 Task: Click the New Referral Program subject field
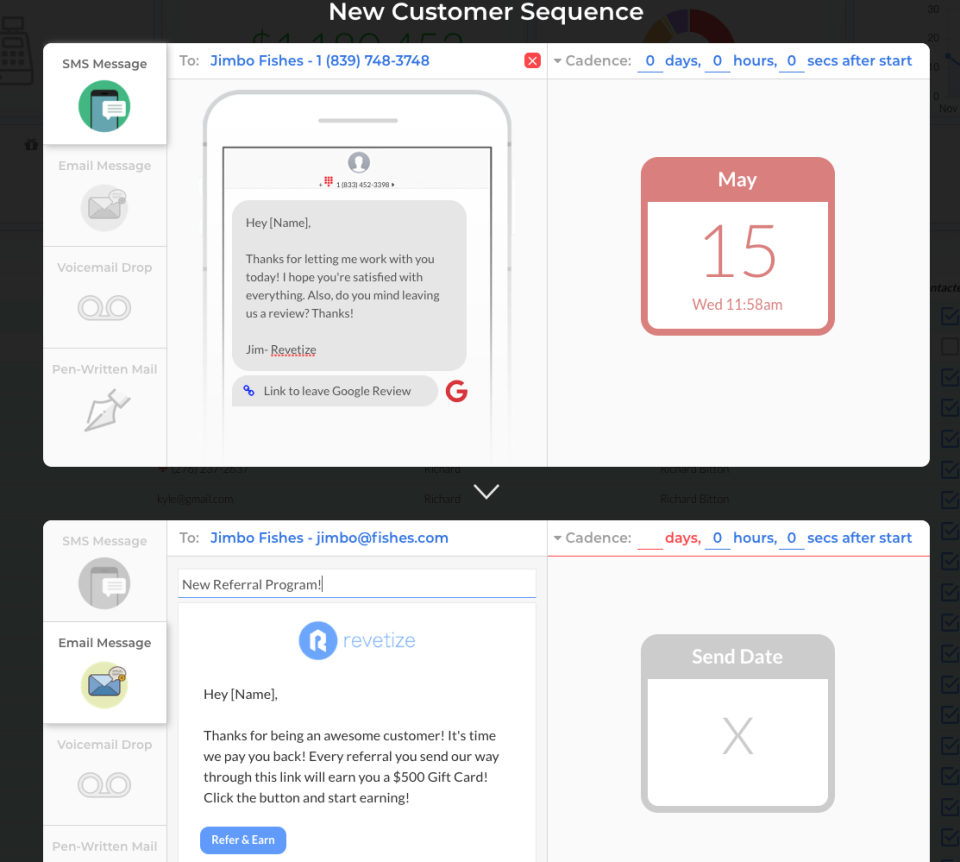click(x=357, y=584)
